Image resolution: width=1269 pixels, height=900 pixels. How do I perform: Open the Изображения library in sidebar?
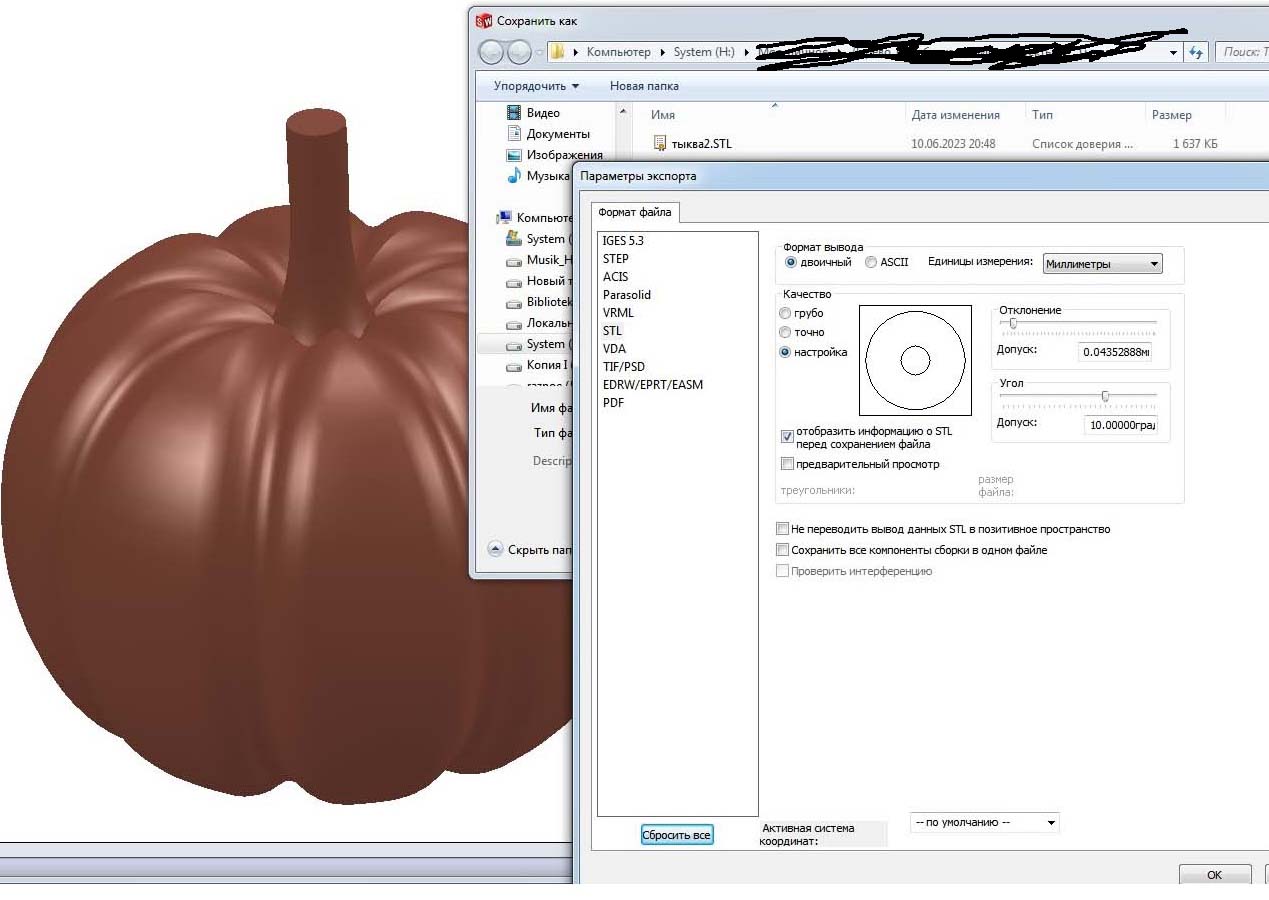[x=564, y=155]
